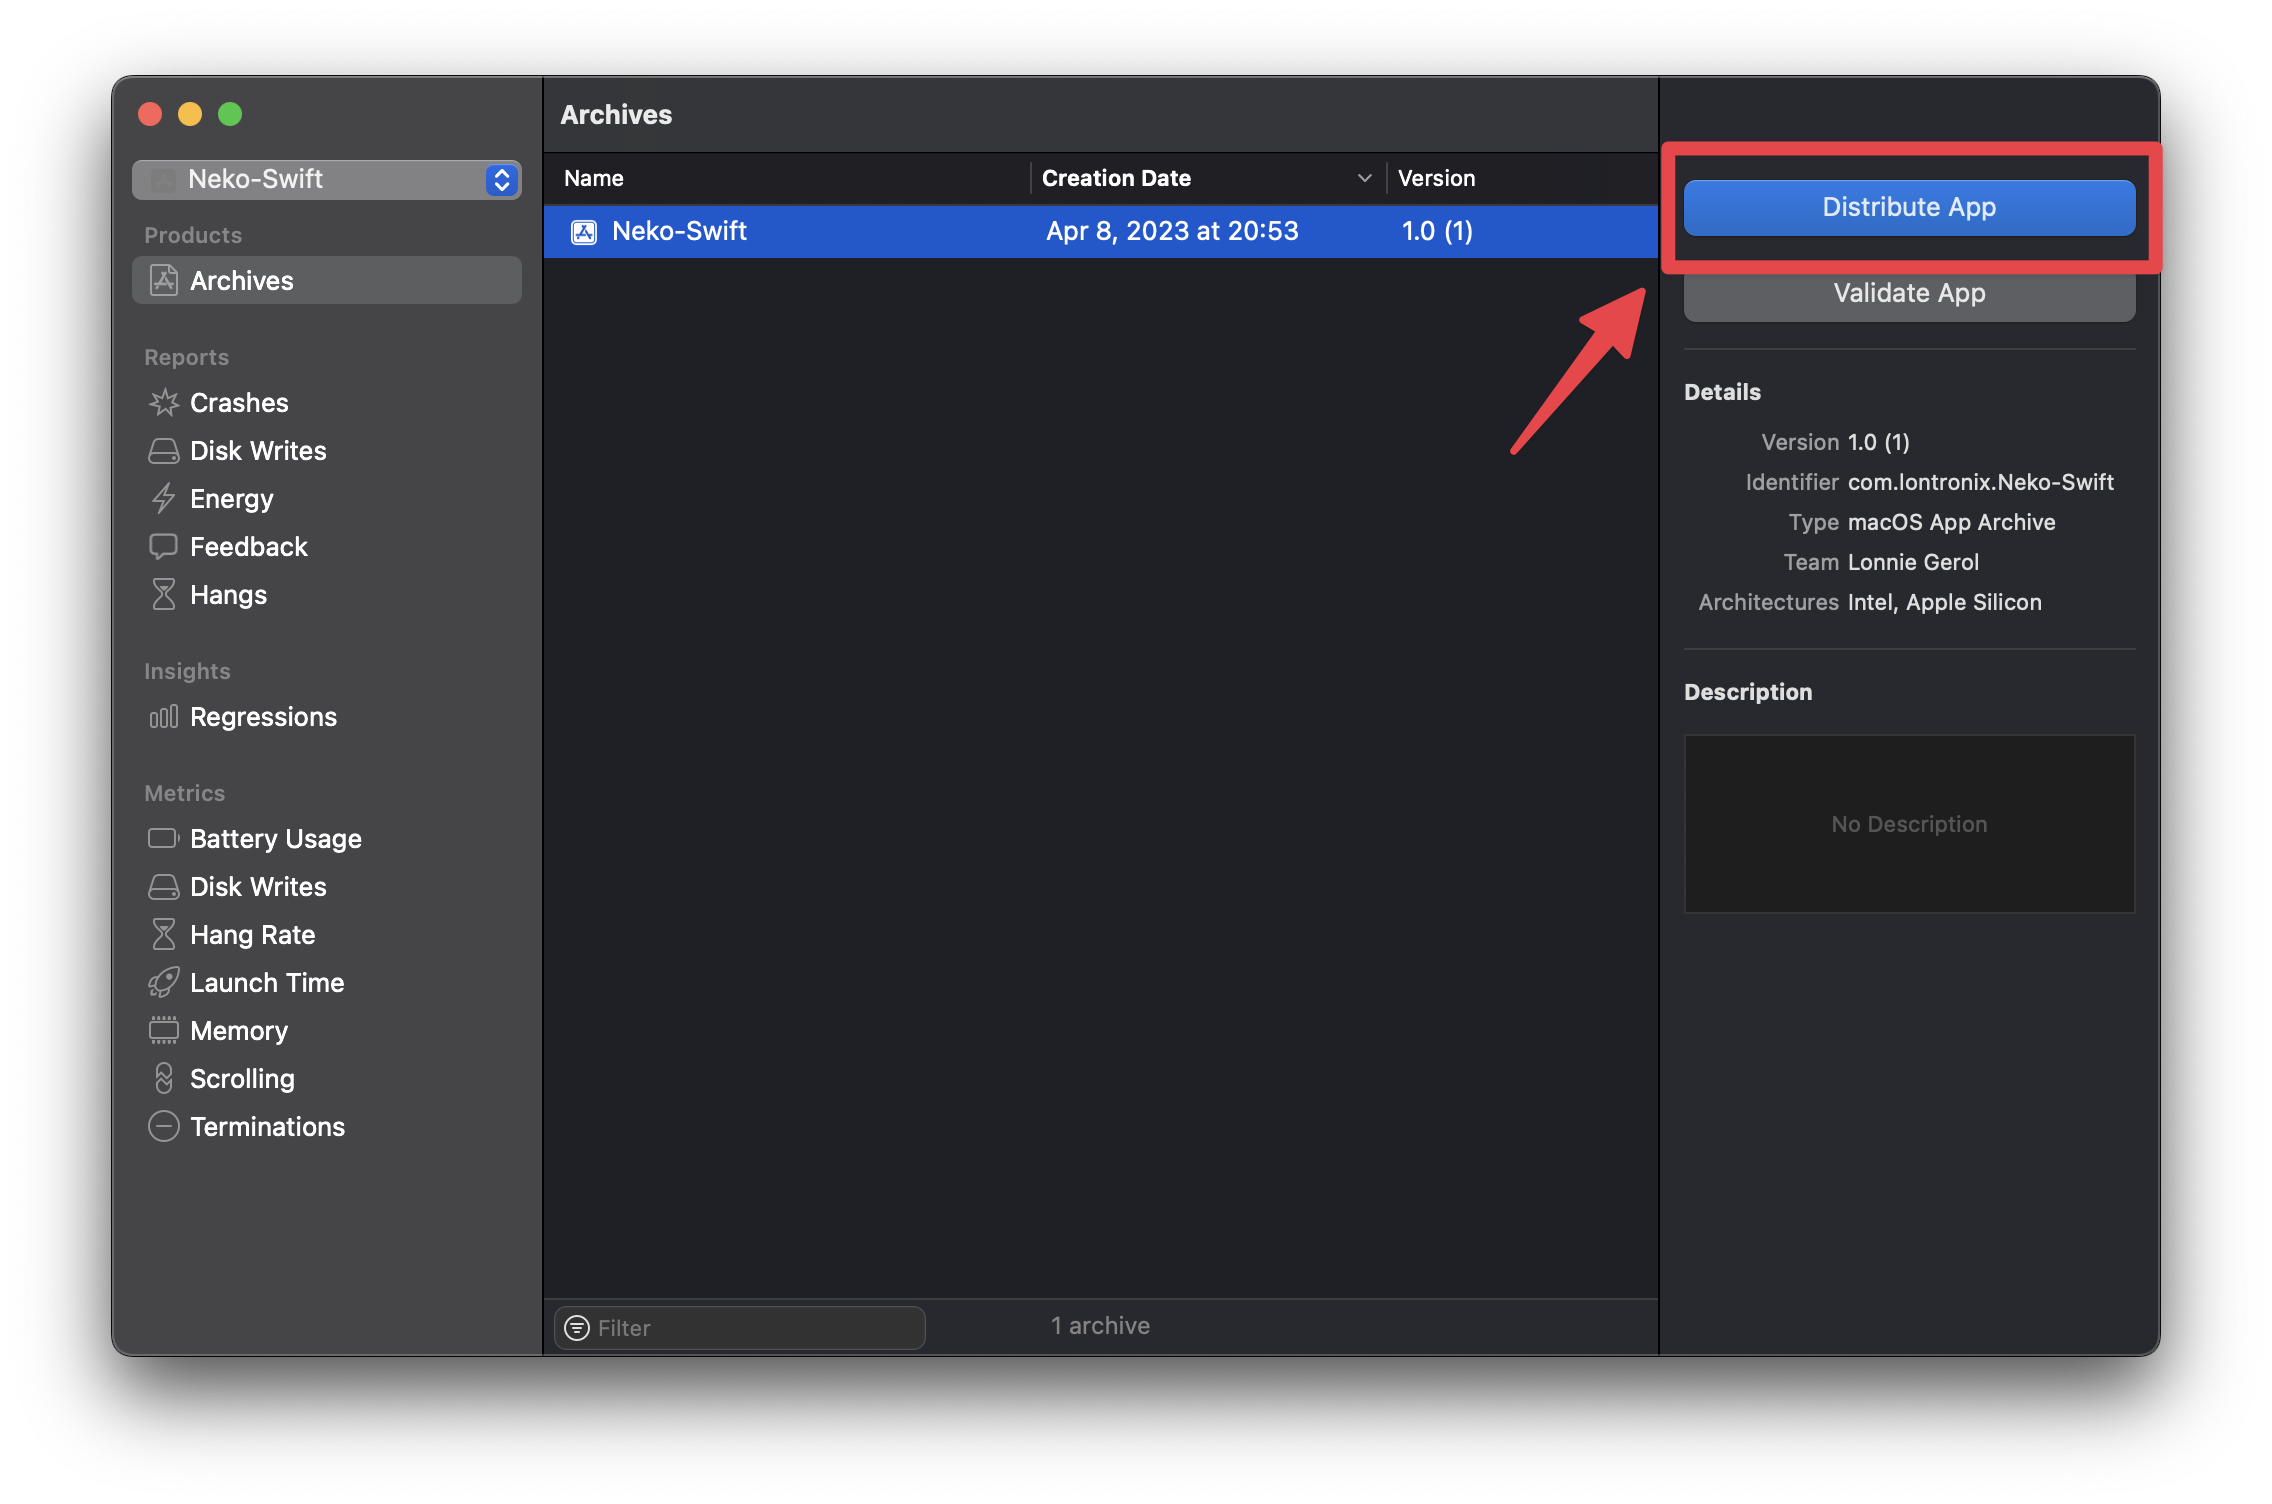Click the Archives icon in sidebar

[164, 281]
